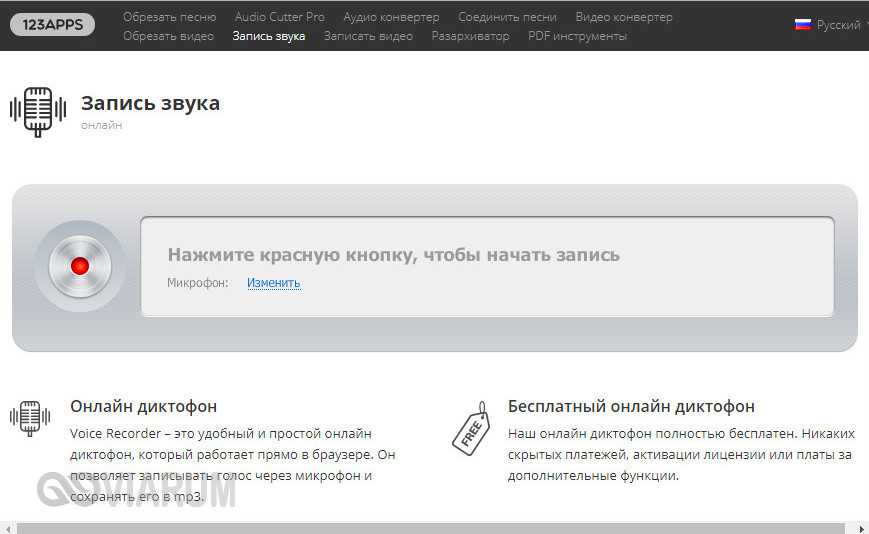Open PDF инструменты menu
Image resolution: width=869 pixels, height=534 pixels.
pyautogui.click(x=577, y=36)
